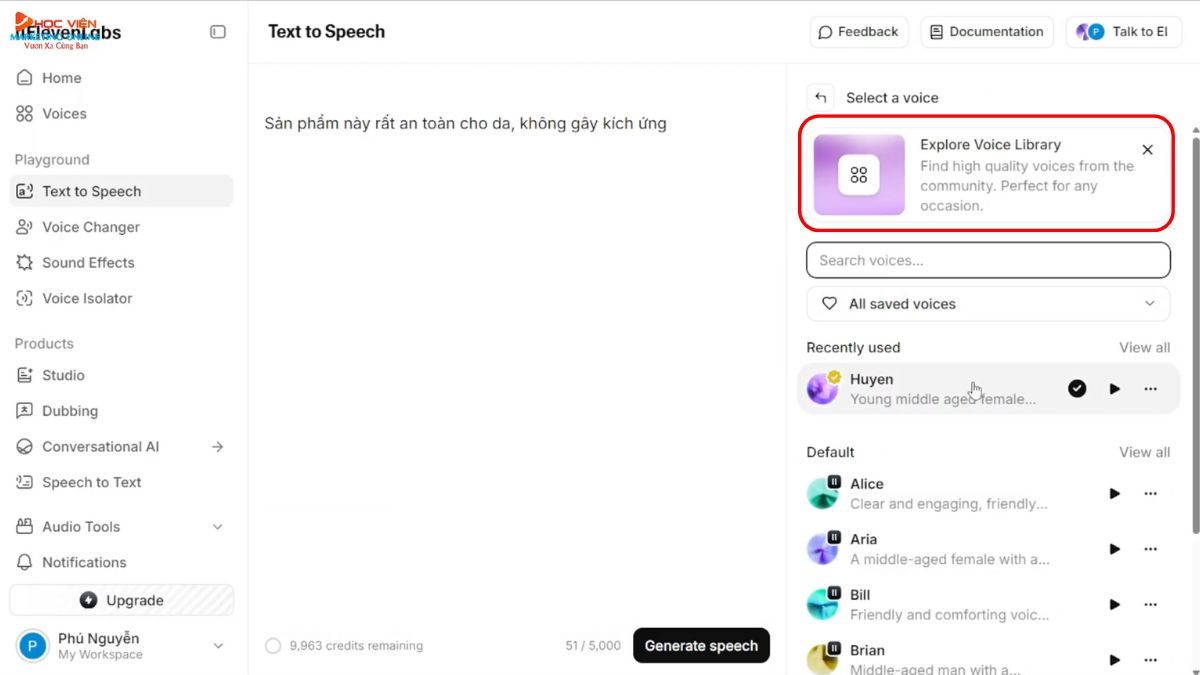Toggle the selected checkmark on Huyen voice
The height and width of the screenshot is (675, 1200).
[x=1077, y=389]
